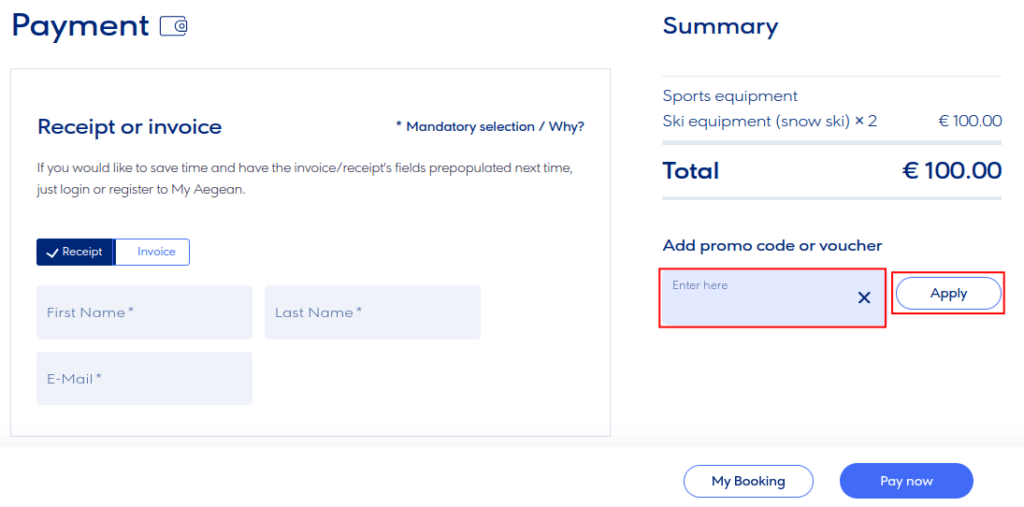Switch to the Invoice option
Viewport: 1024px width, 507px height.
pyautogui.click(x=155, y=252)
